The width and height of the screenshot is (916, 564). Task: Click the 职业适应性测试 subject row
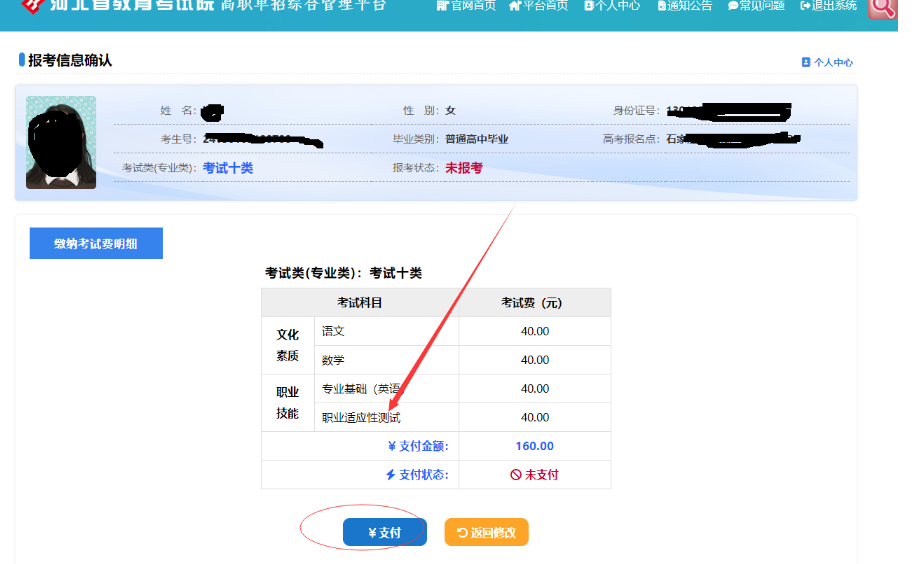(x=360, y=418)
